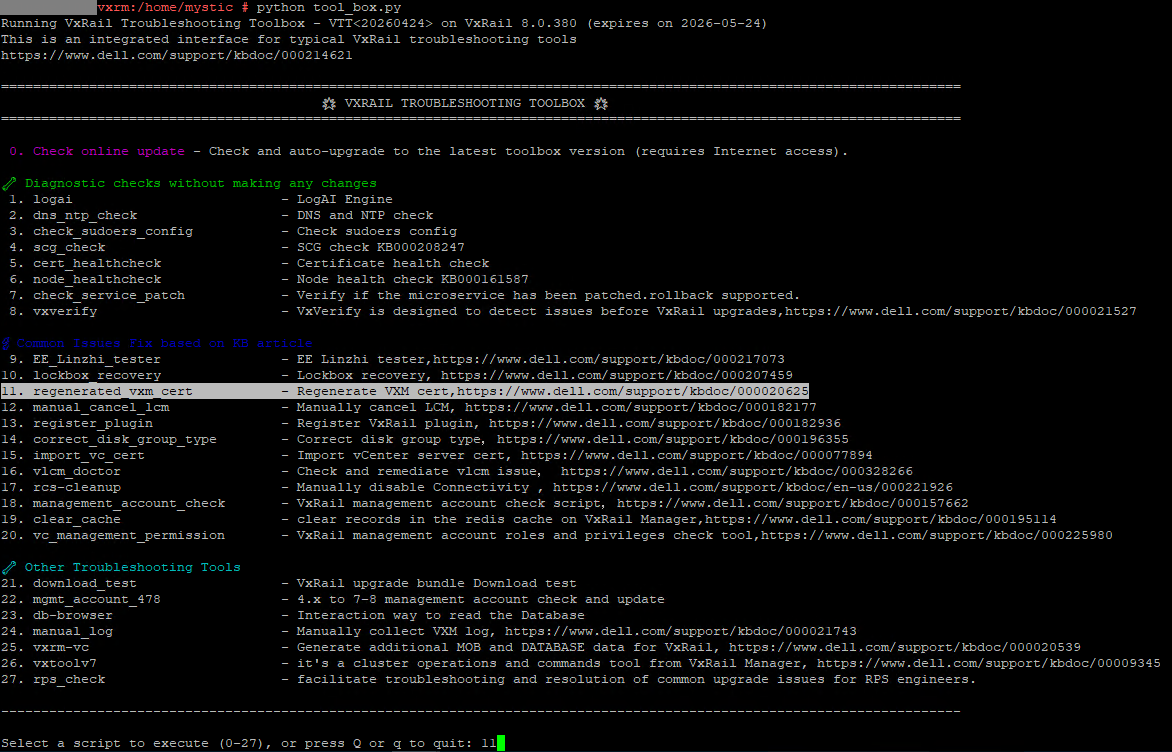
Task: Open the kbdoc/000021527 link on vxverify row
Action: (960, 311)
